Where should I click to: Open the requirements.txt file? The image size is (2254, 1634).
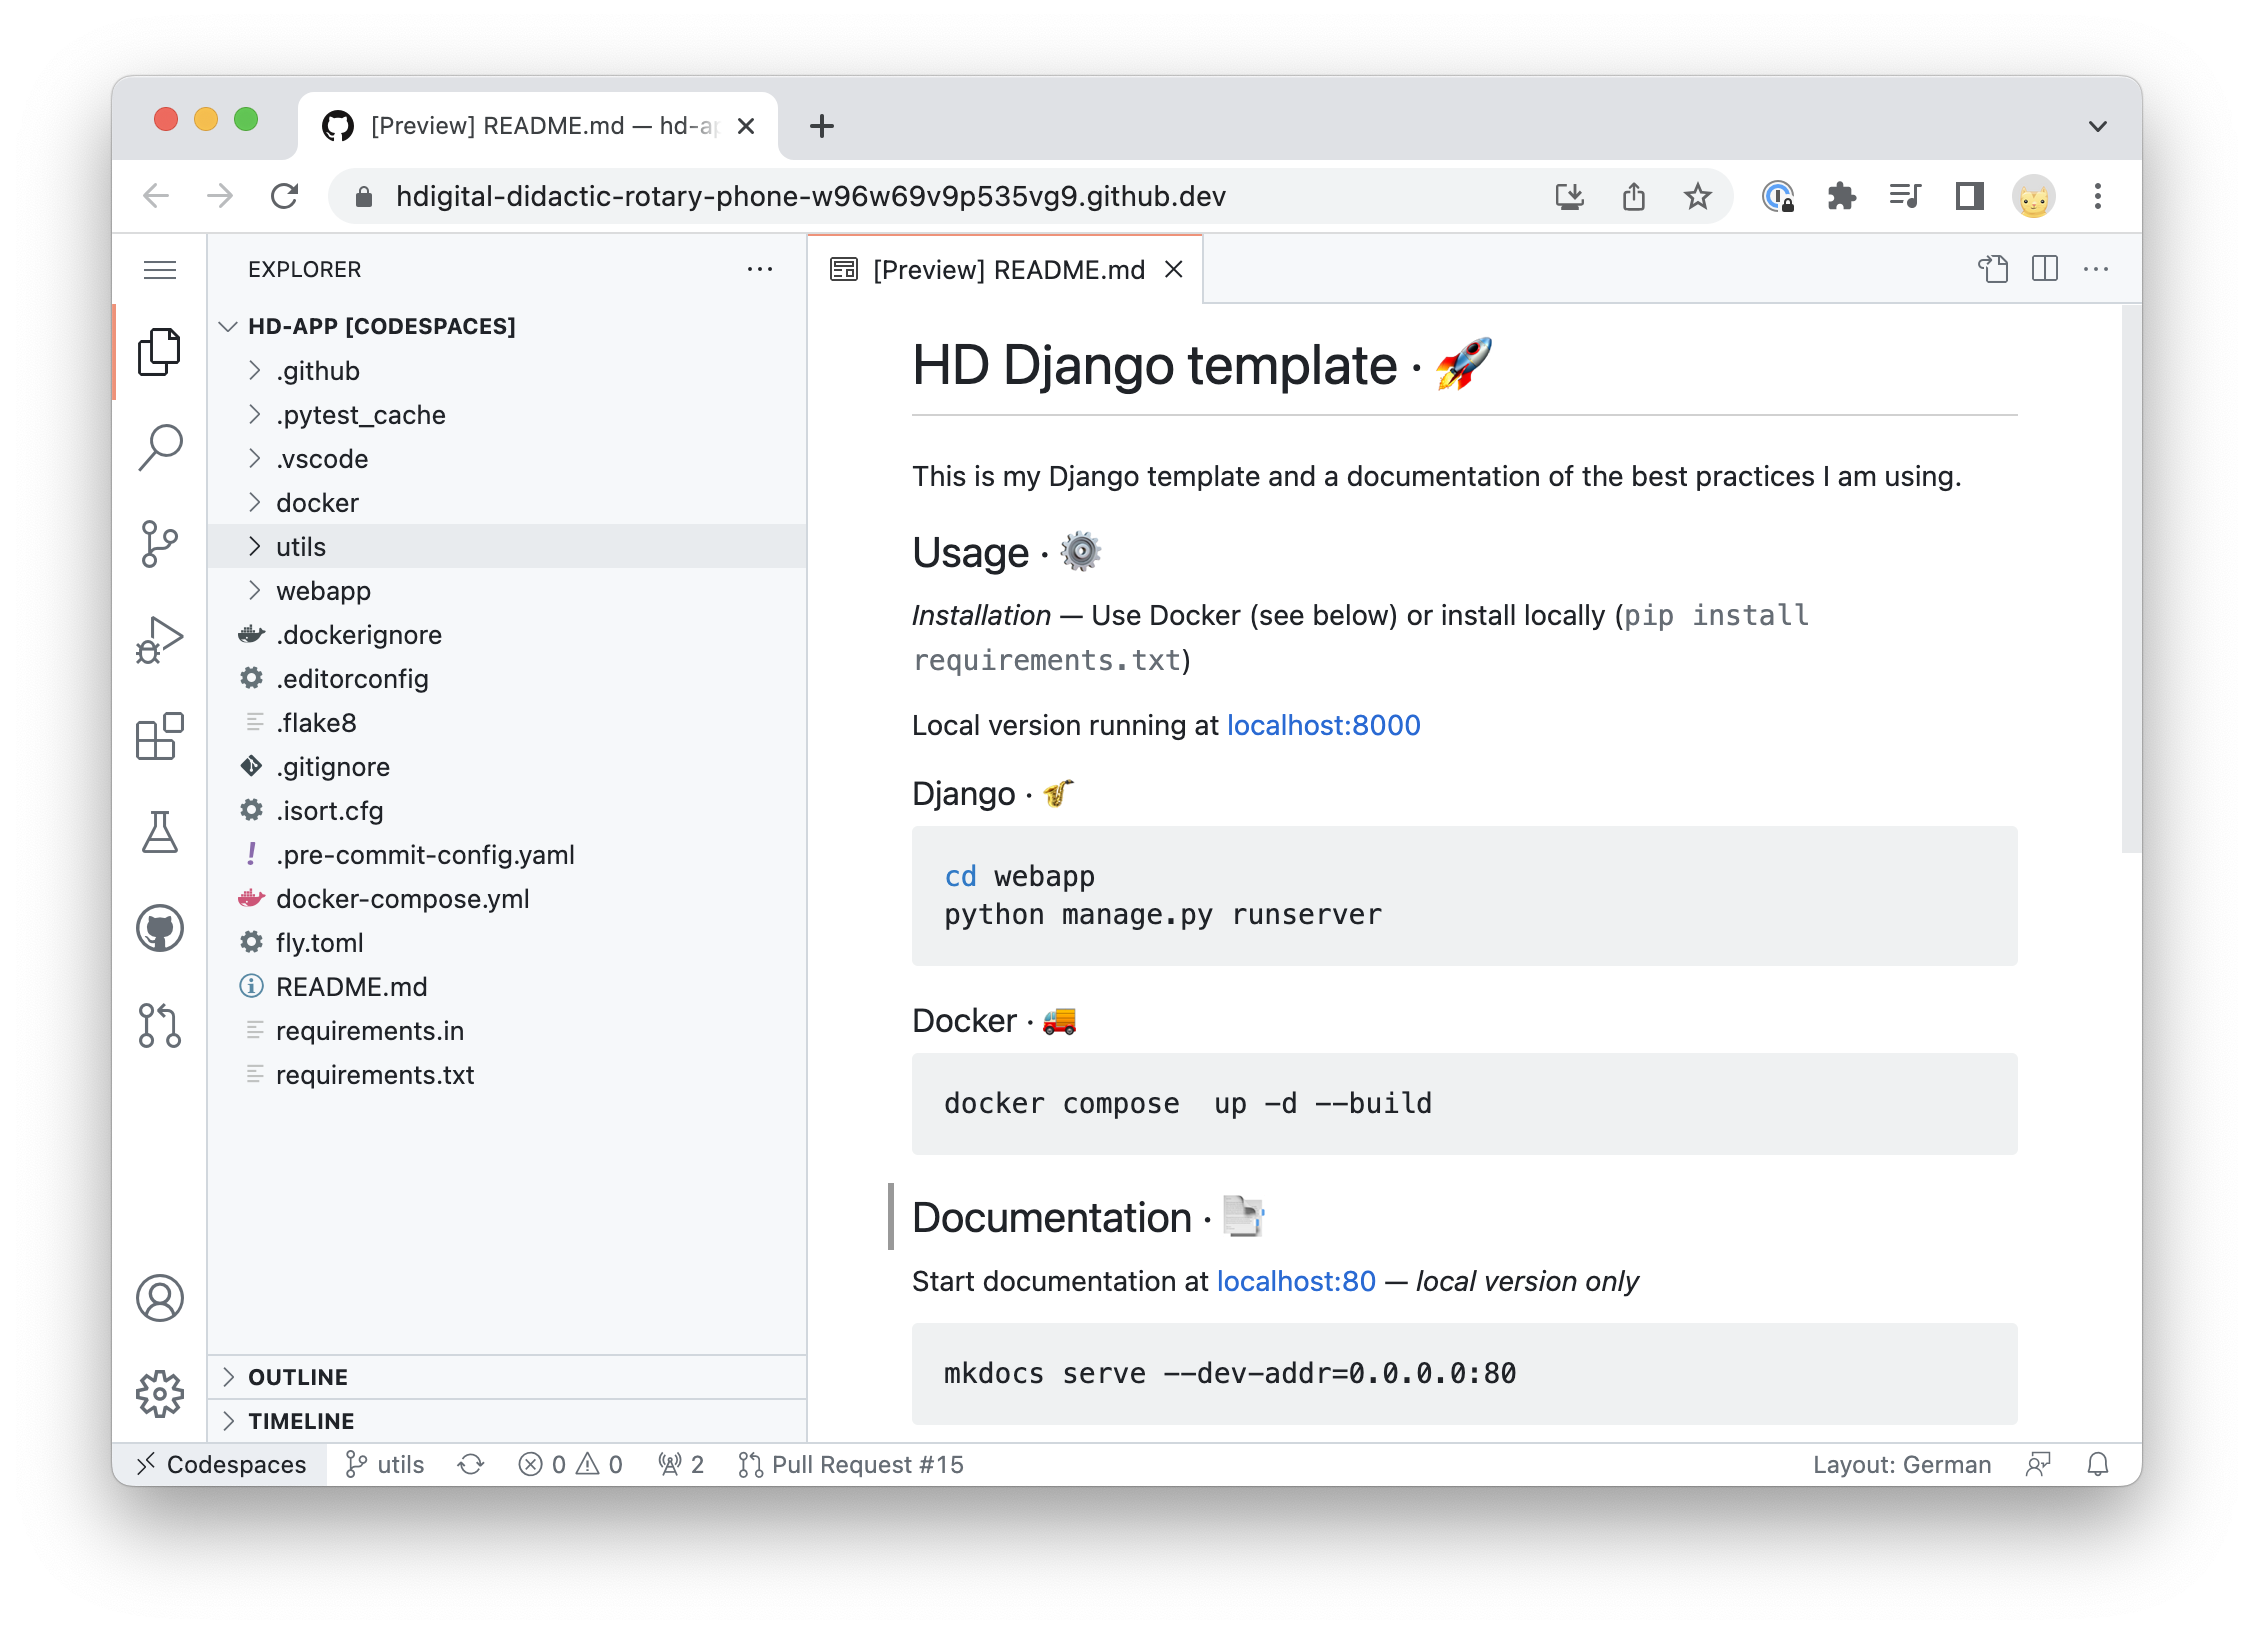click(507, 1075)
